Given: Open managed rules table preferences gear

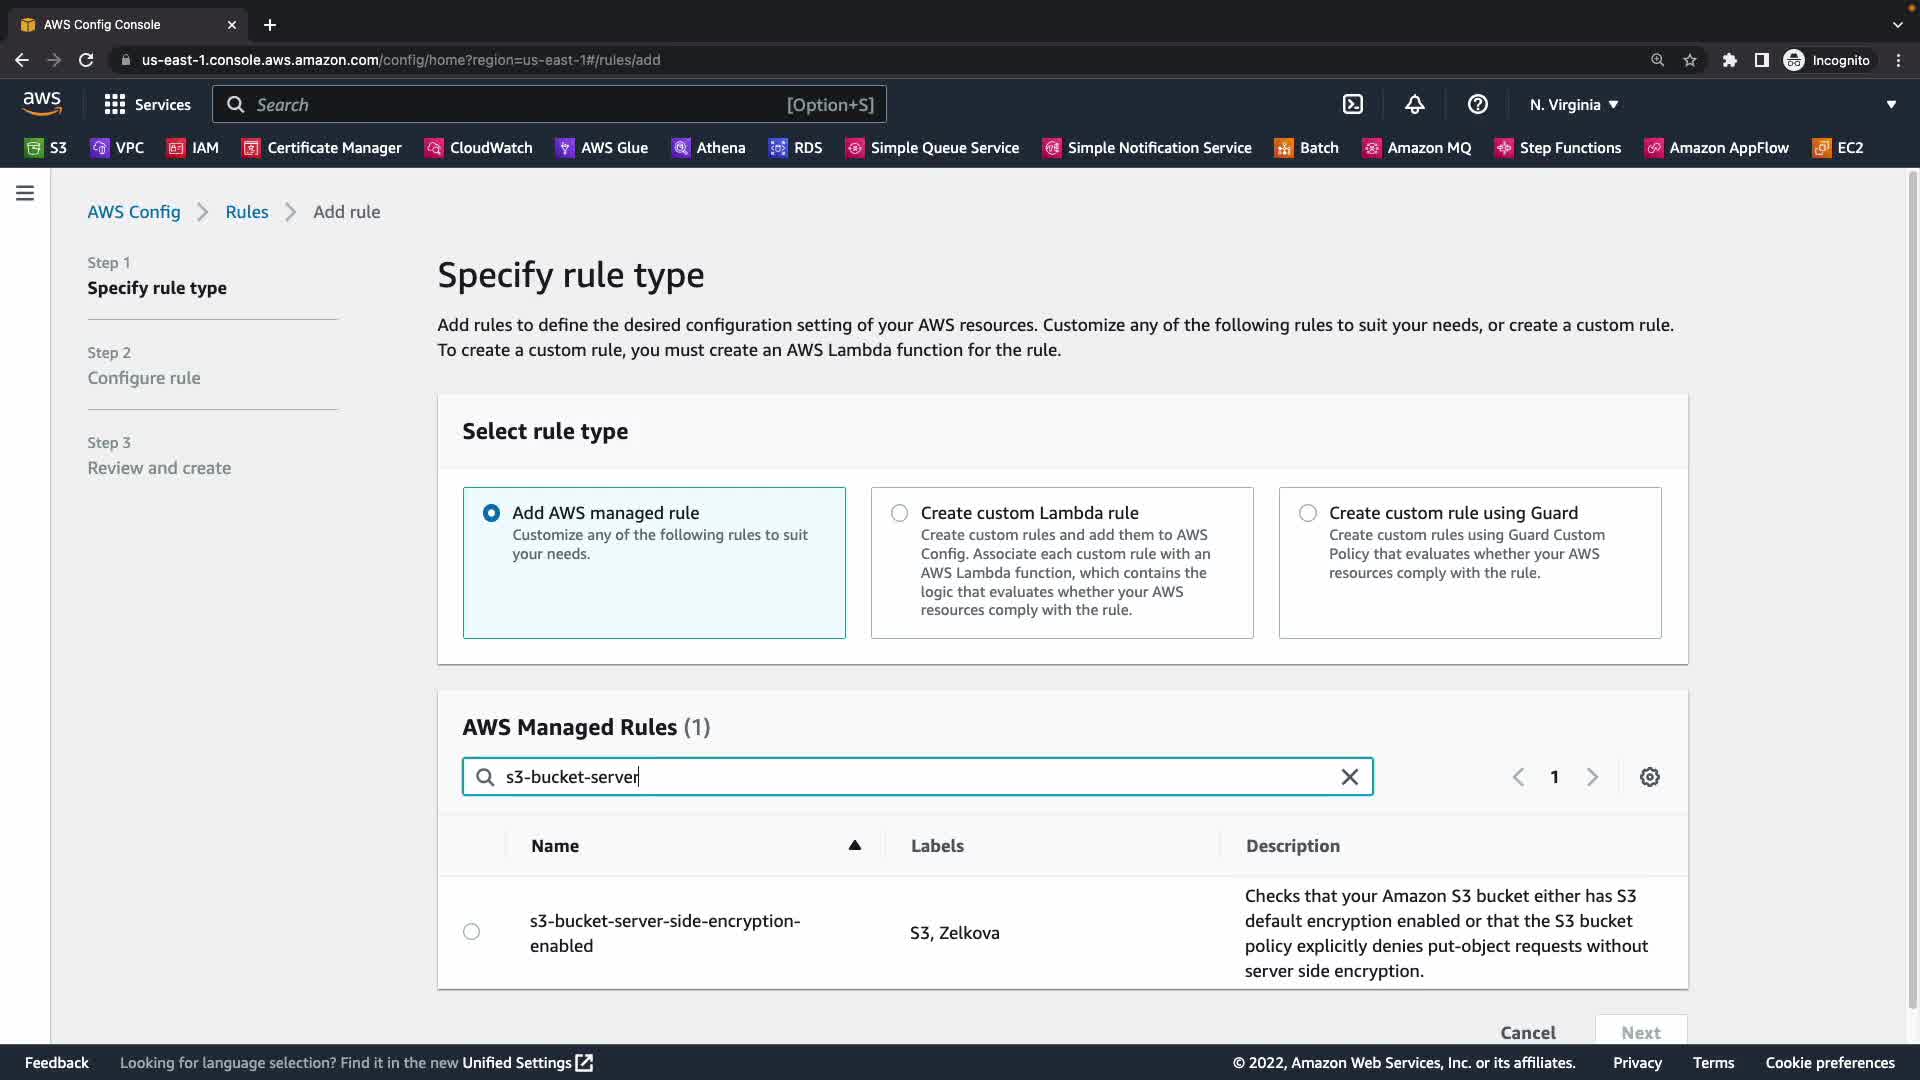Looking at the screenshot, I should [1649, 777].
